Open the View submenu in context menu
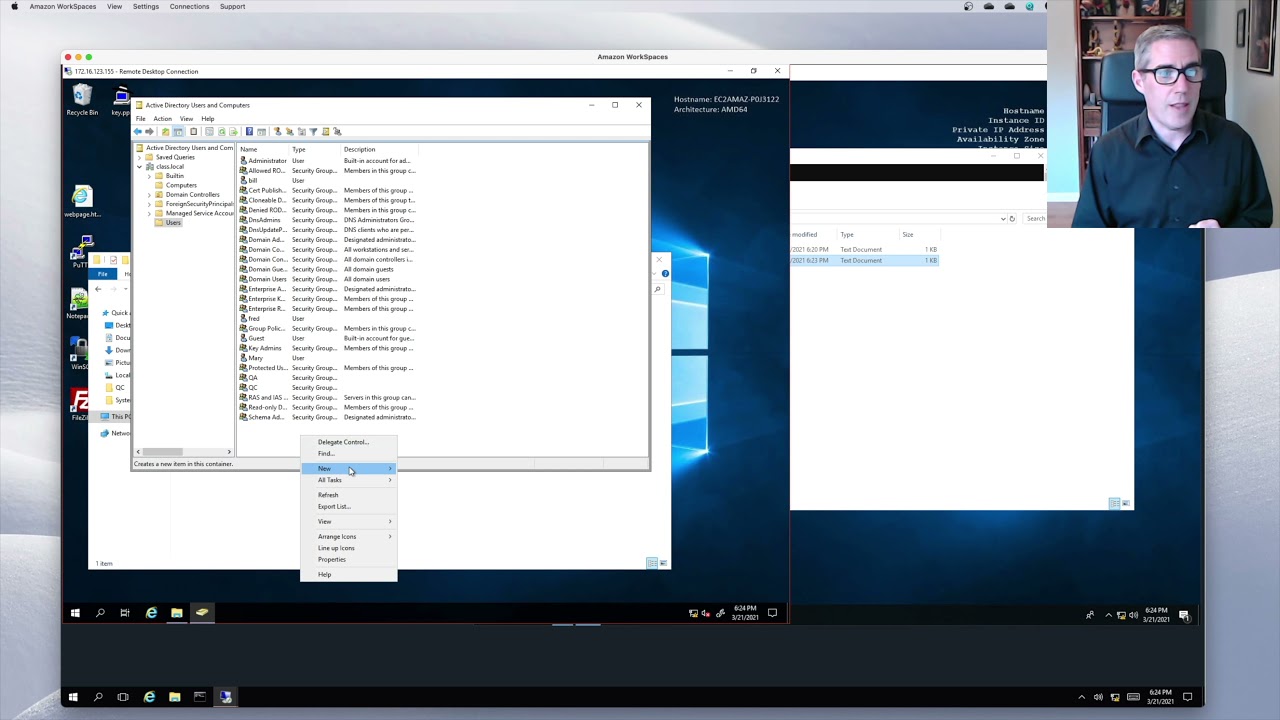The width and height of the screenshot is (1280, 720). tap(349, 521)
